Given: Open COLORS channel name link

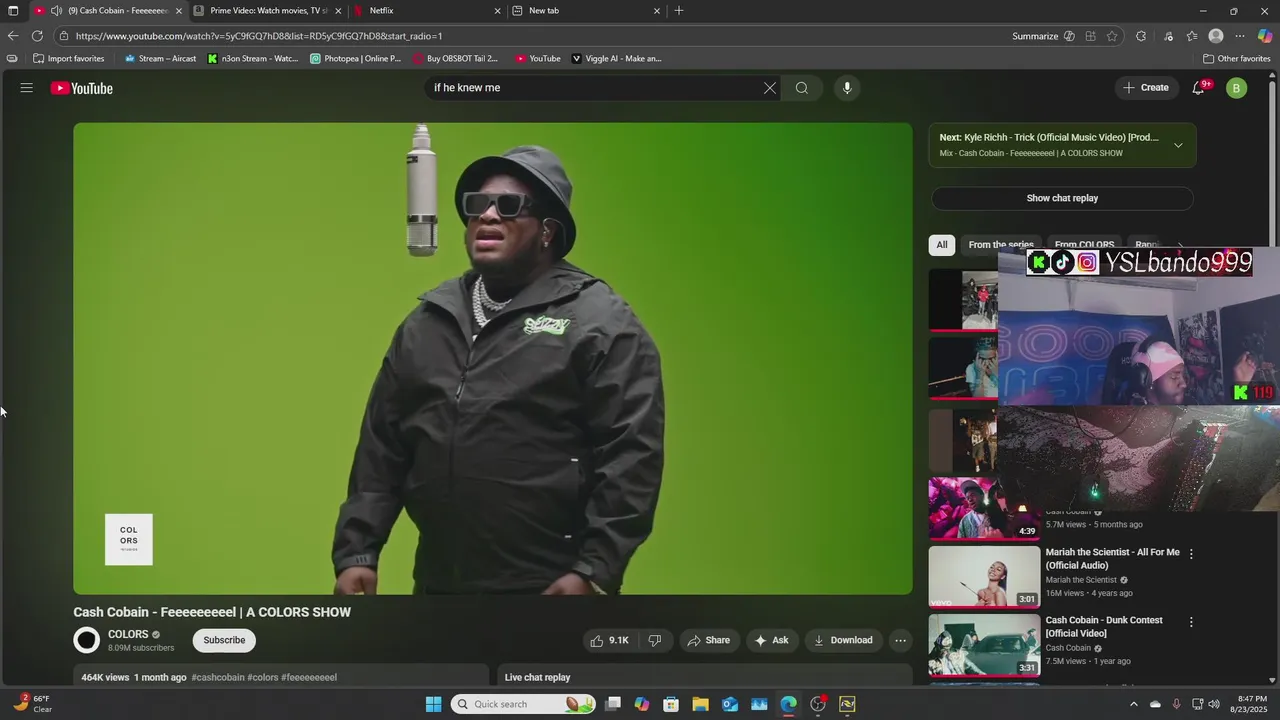Looking at the screenshot, I should click(x=128, y=634).
